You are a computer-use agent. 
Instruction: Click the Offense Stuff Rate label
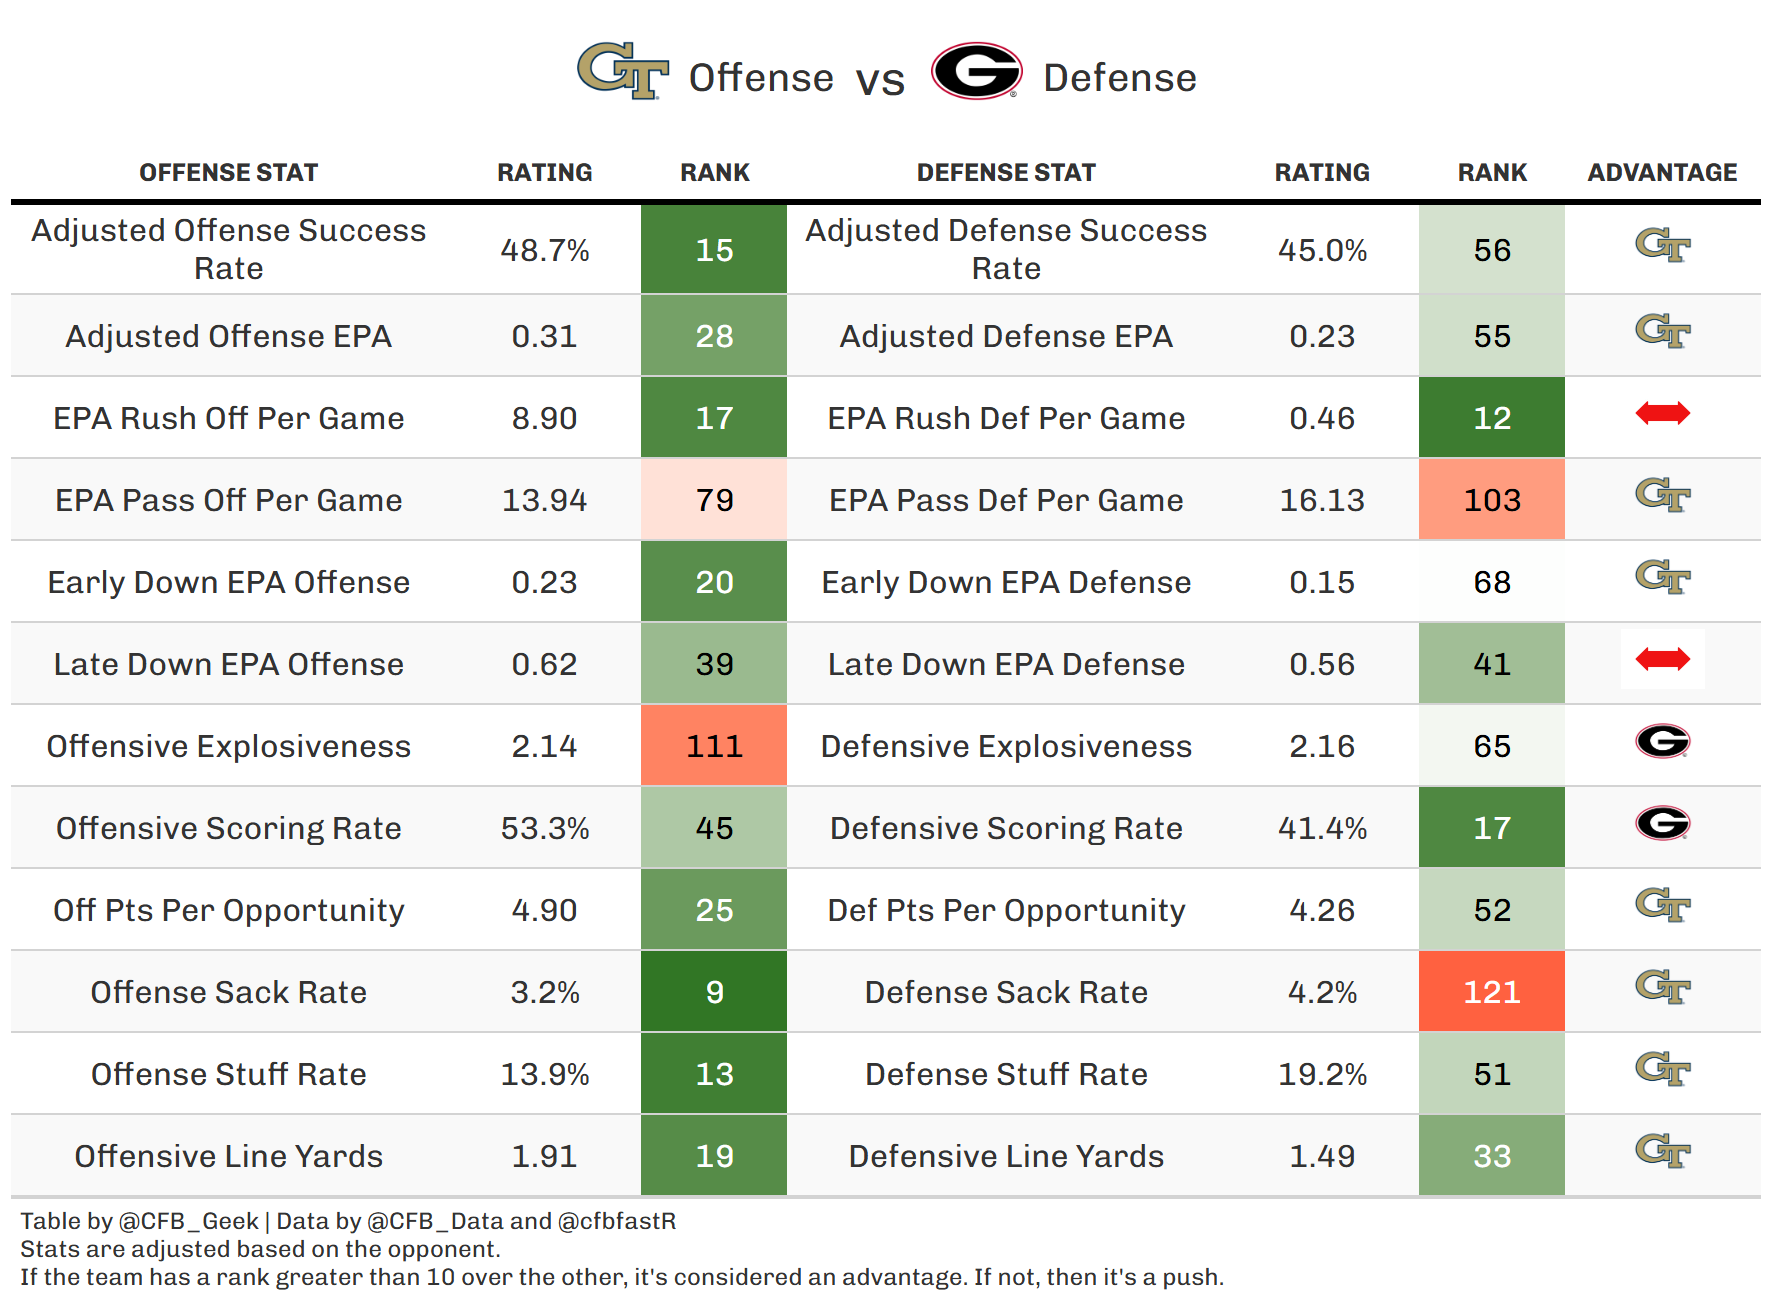click(x=228, y=1074)
